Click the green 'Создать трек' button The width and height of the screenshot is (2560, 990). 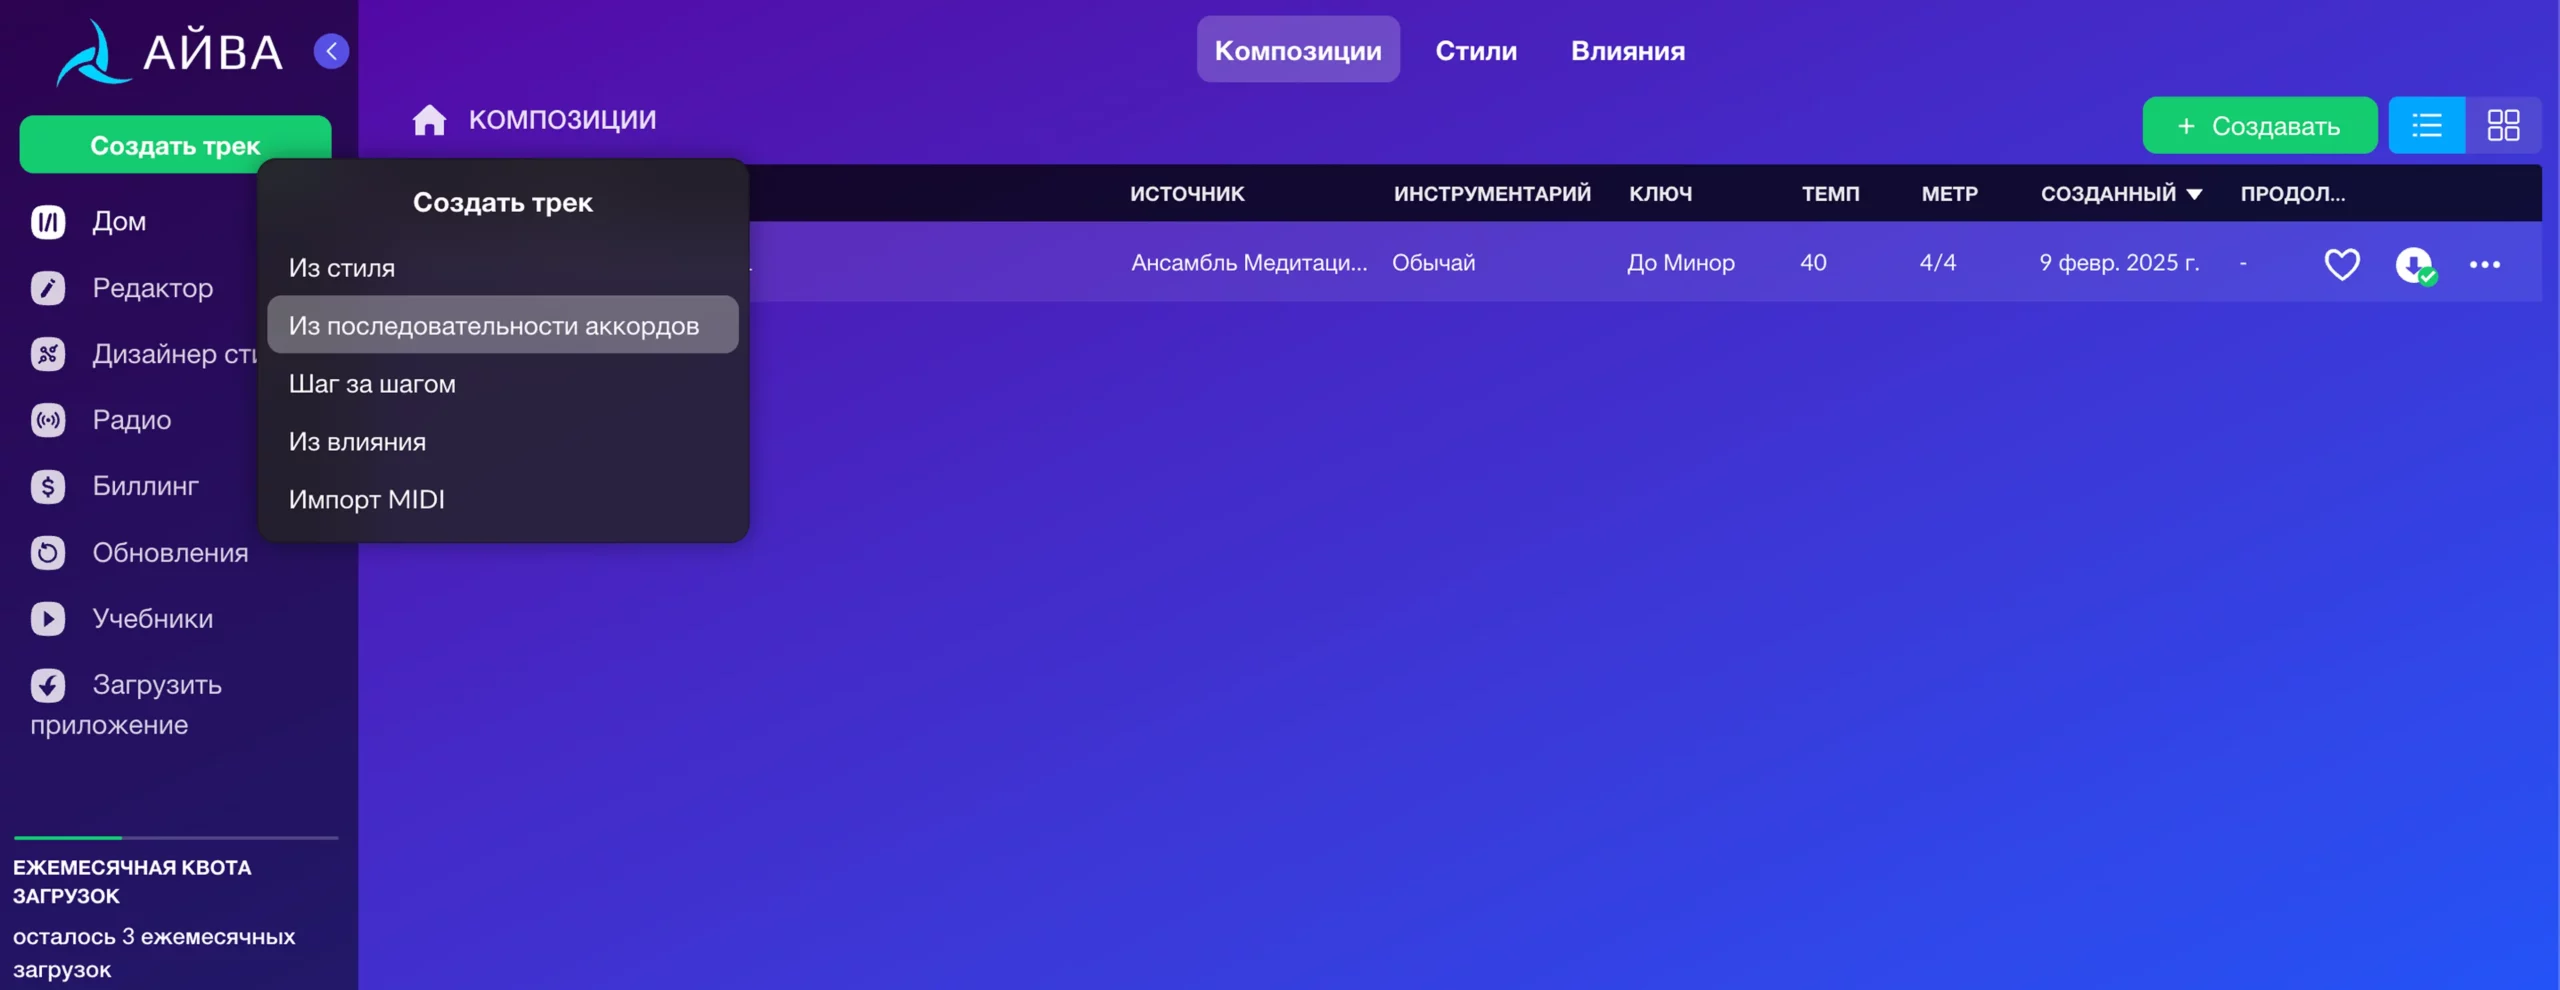(x=175, y=143)
